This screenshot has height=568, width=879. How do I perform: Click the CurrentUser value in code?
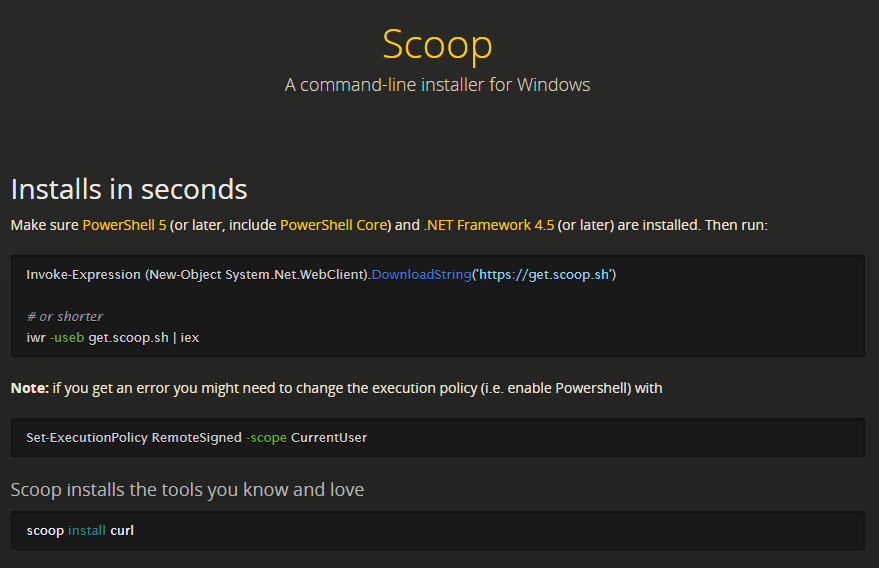[x=329, y=437]
